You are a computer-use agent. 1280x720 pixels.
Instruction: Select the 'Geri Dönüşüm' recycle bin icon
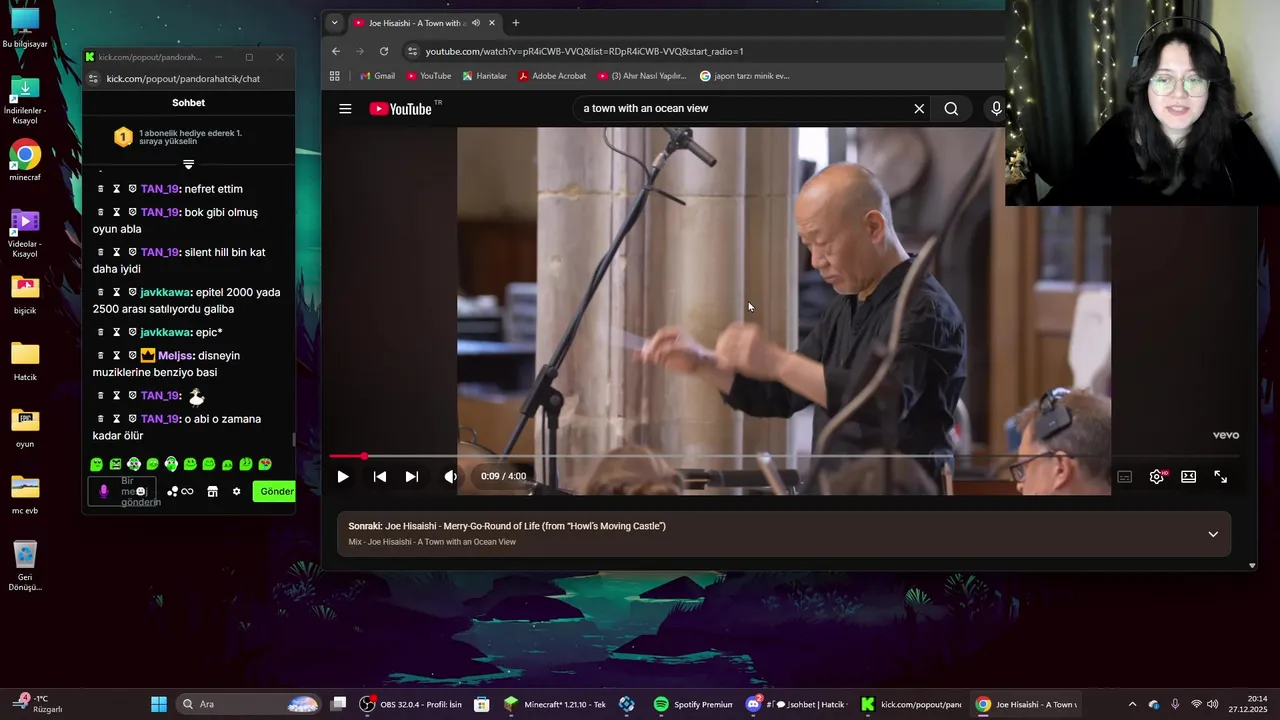tap(25, 566)
